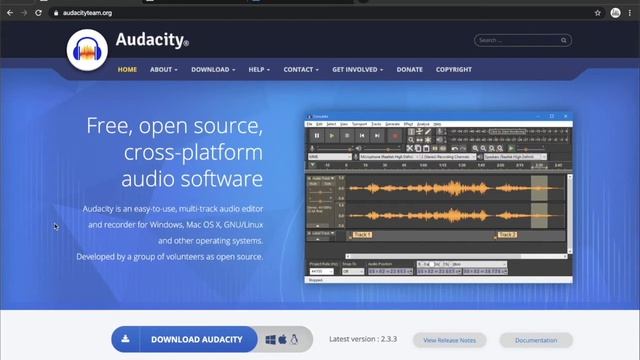The height and width of the screenshot is (360, 640).
Task: Open the Donate page
Action: (x=409, y=69)
